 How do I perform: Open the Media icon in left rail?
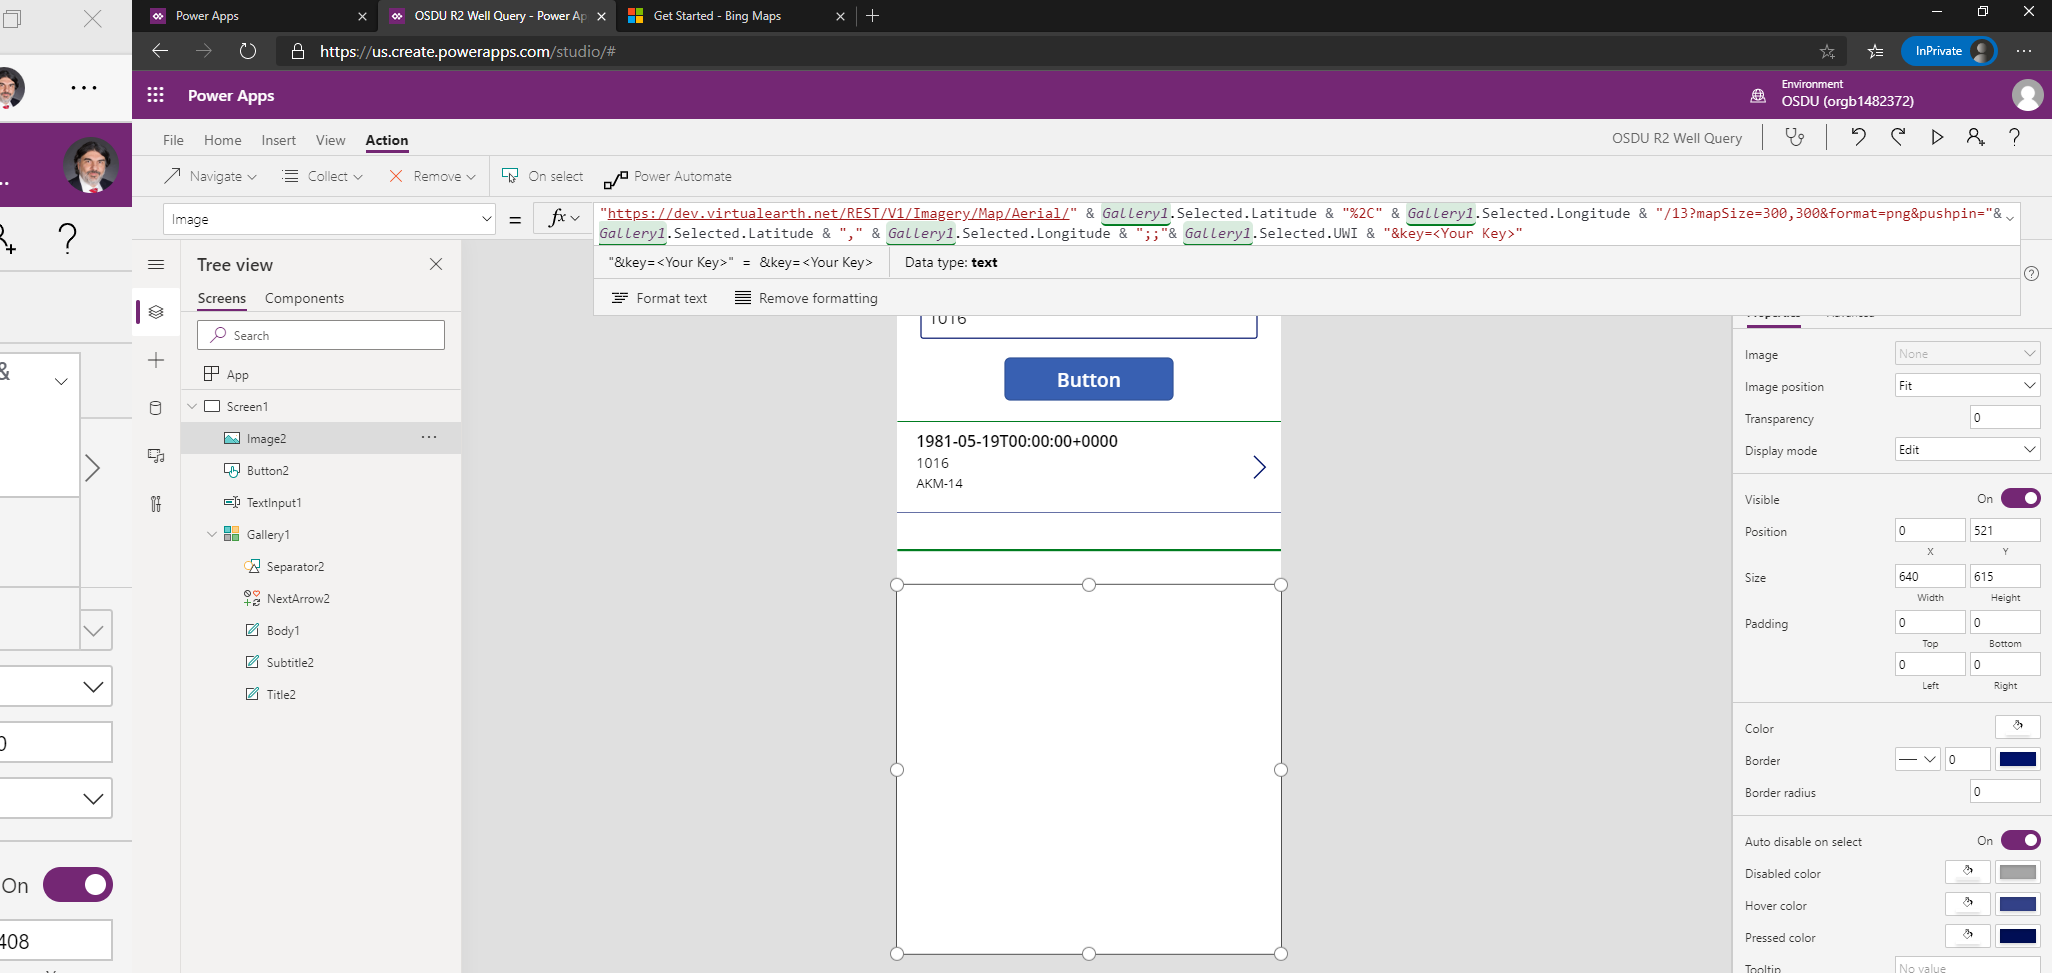[156, 456]
